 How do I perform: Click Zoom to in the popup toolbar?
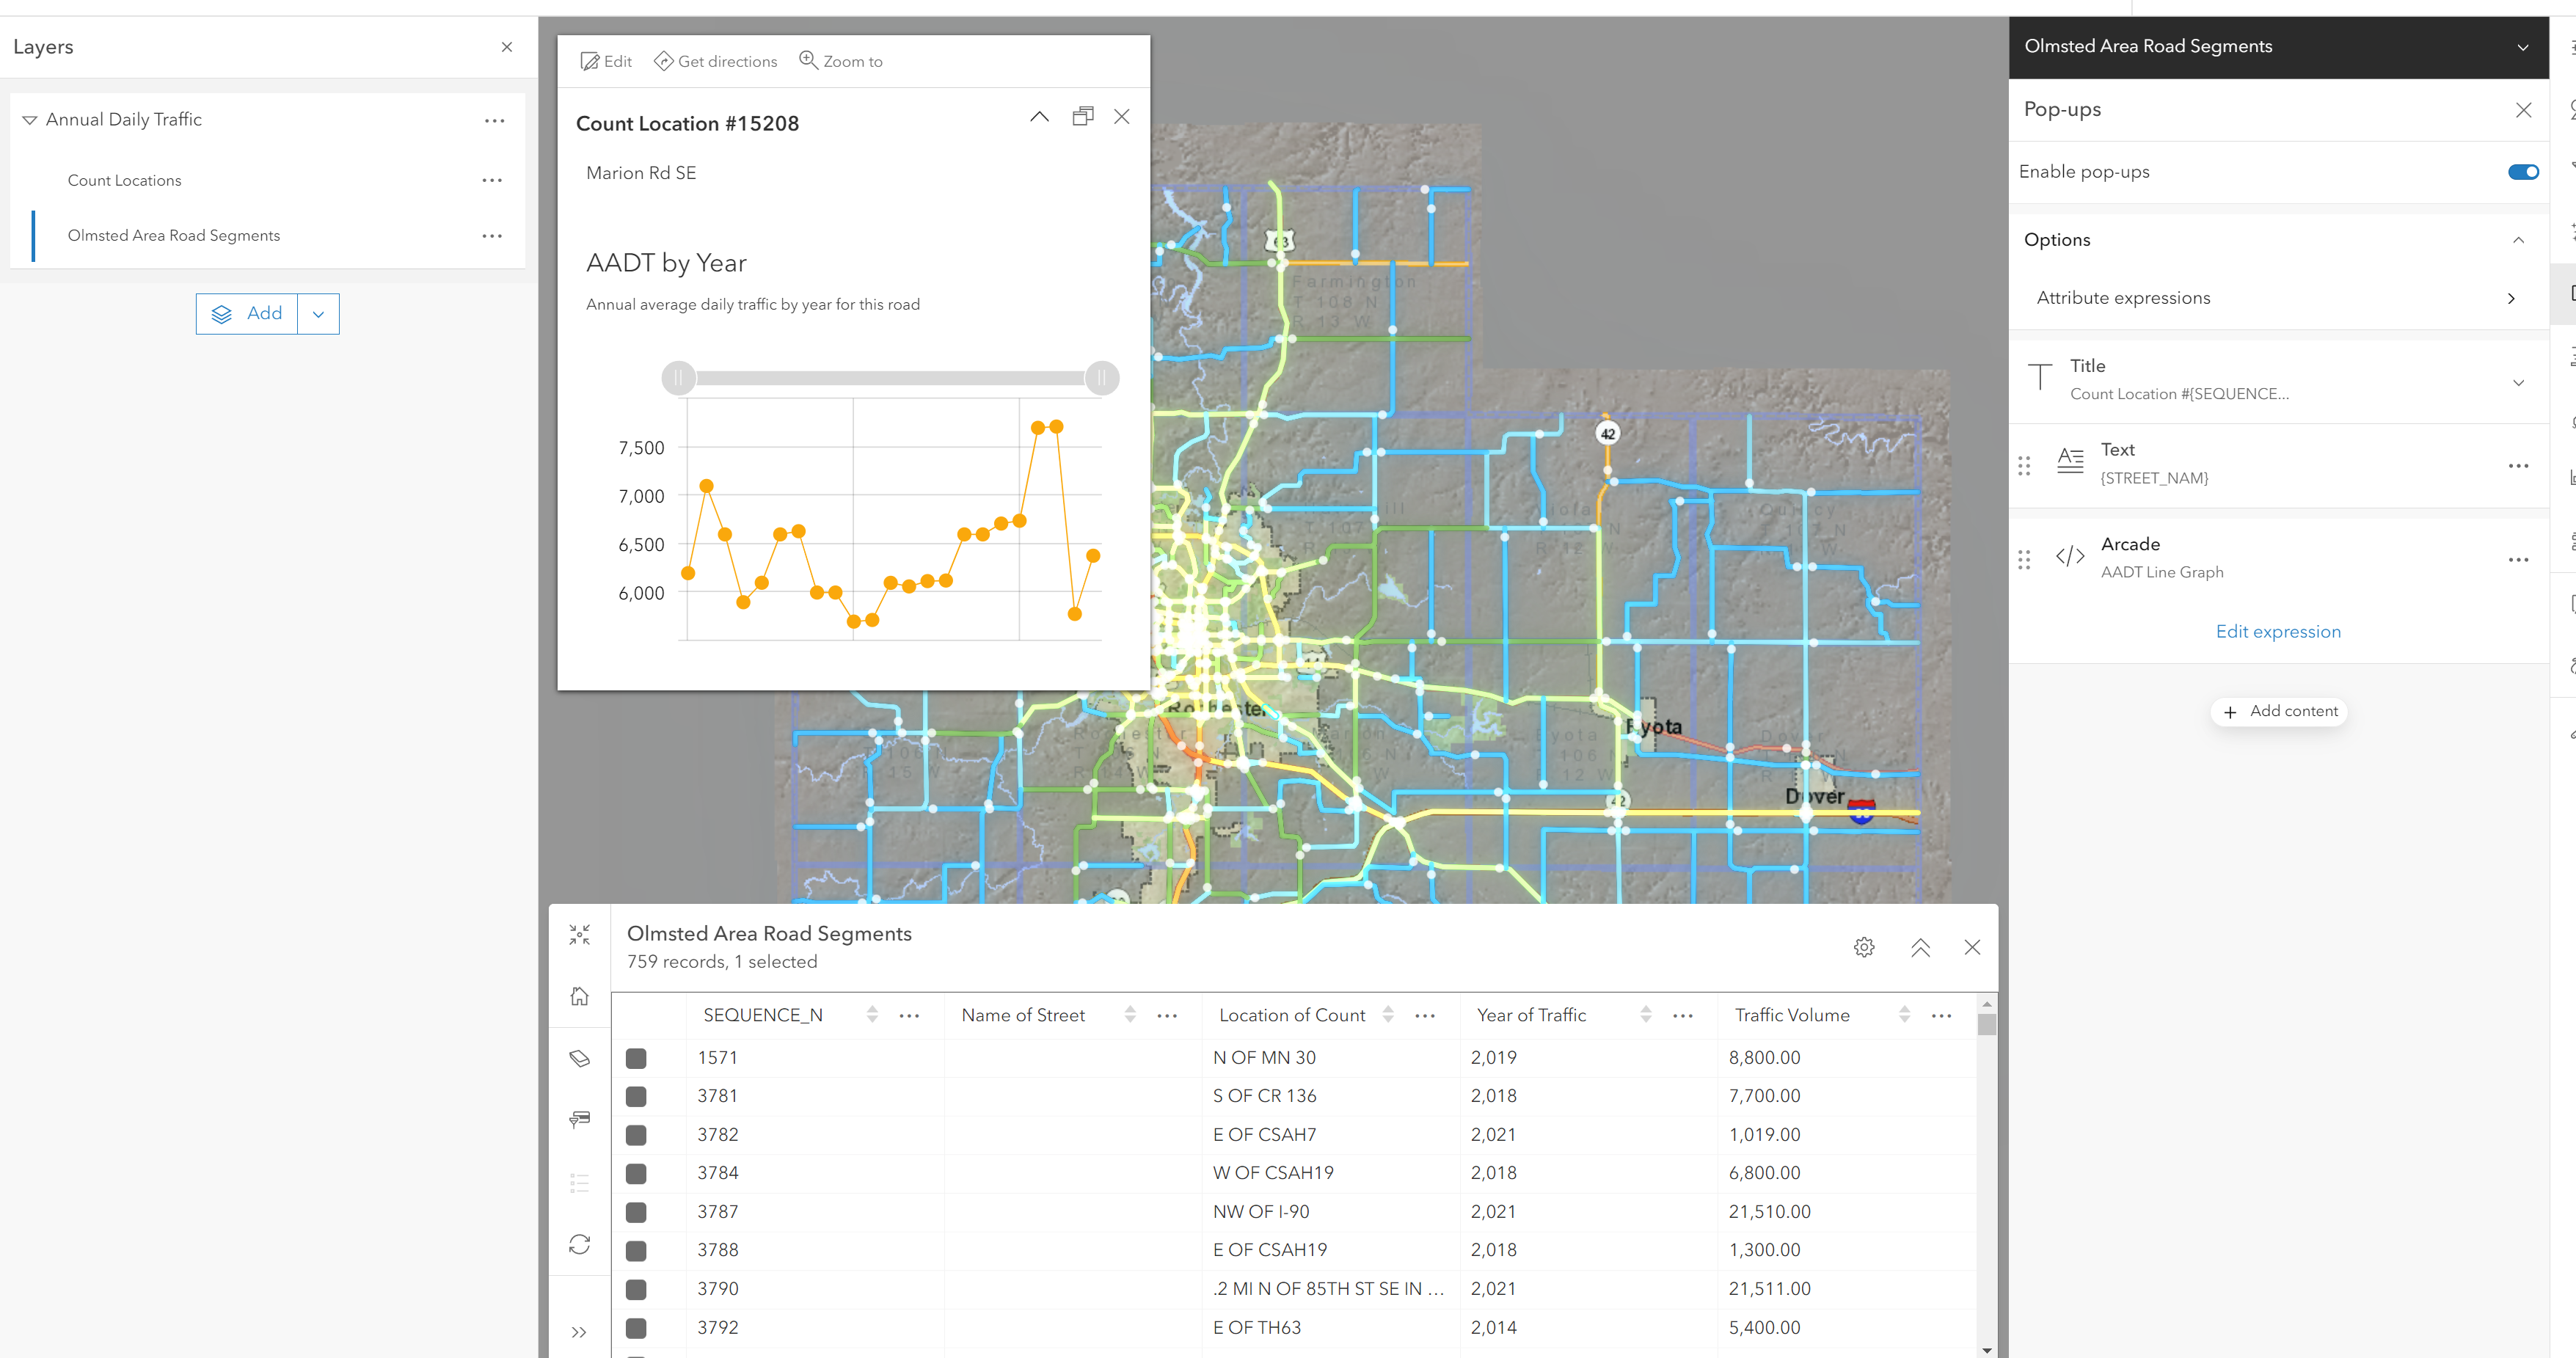tap(841, 61)
